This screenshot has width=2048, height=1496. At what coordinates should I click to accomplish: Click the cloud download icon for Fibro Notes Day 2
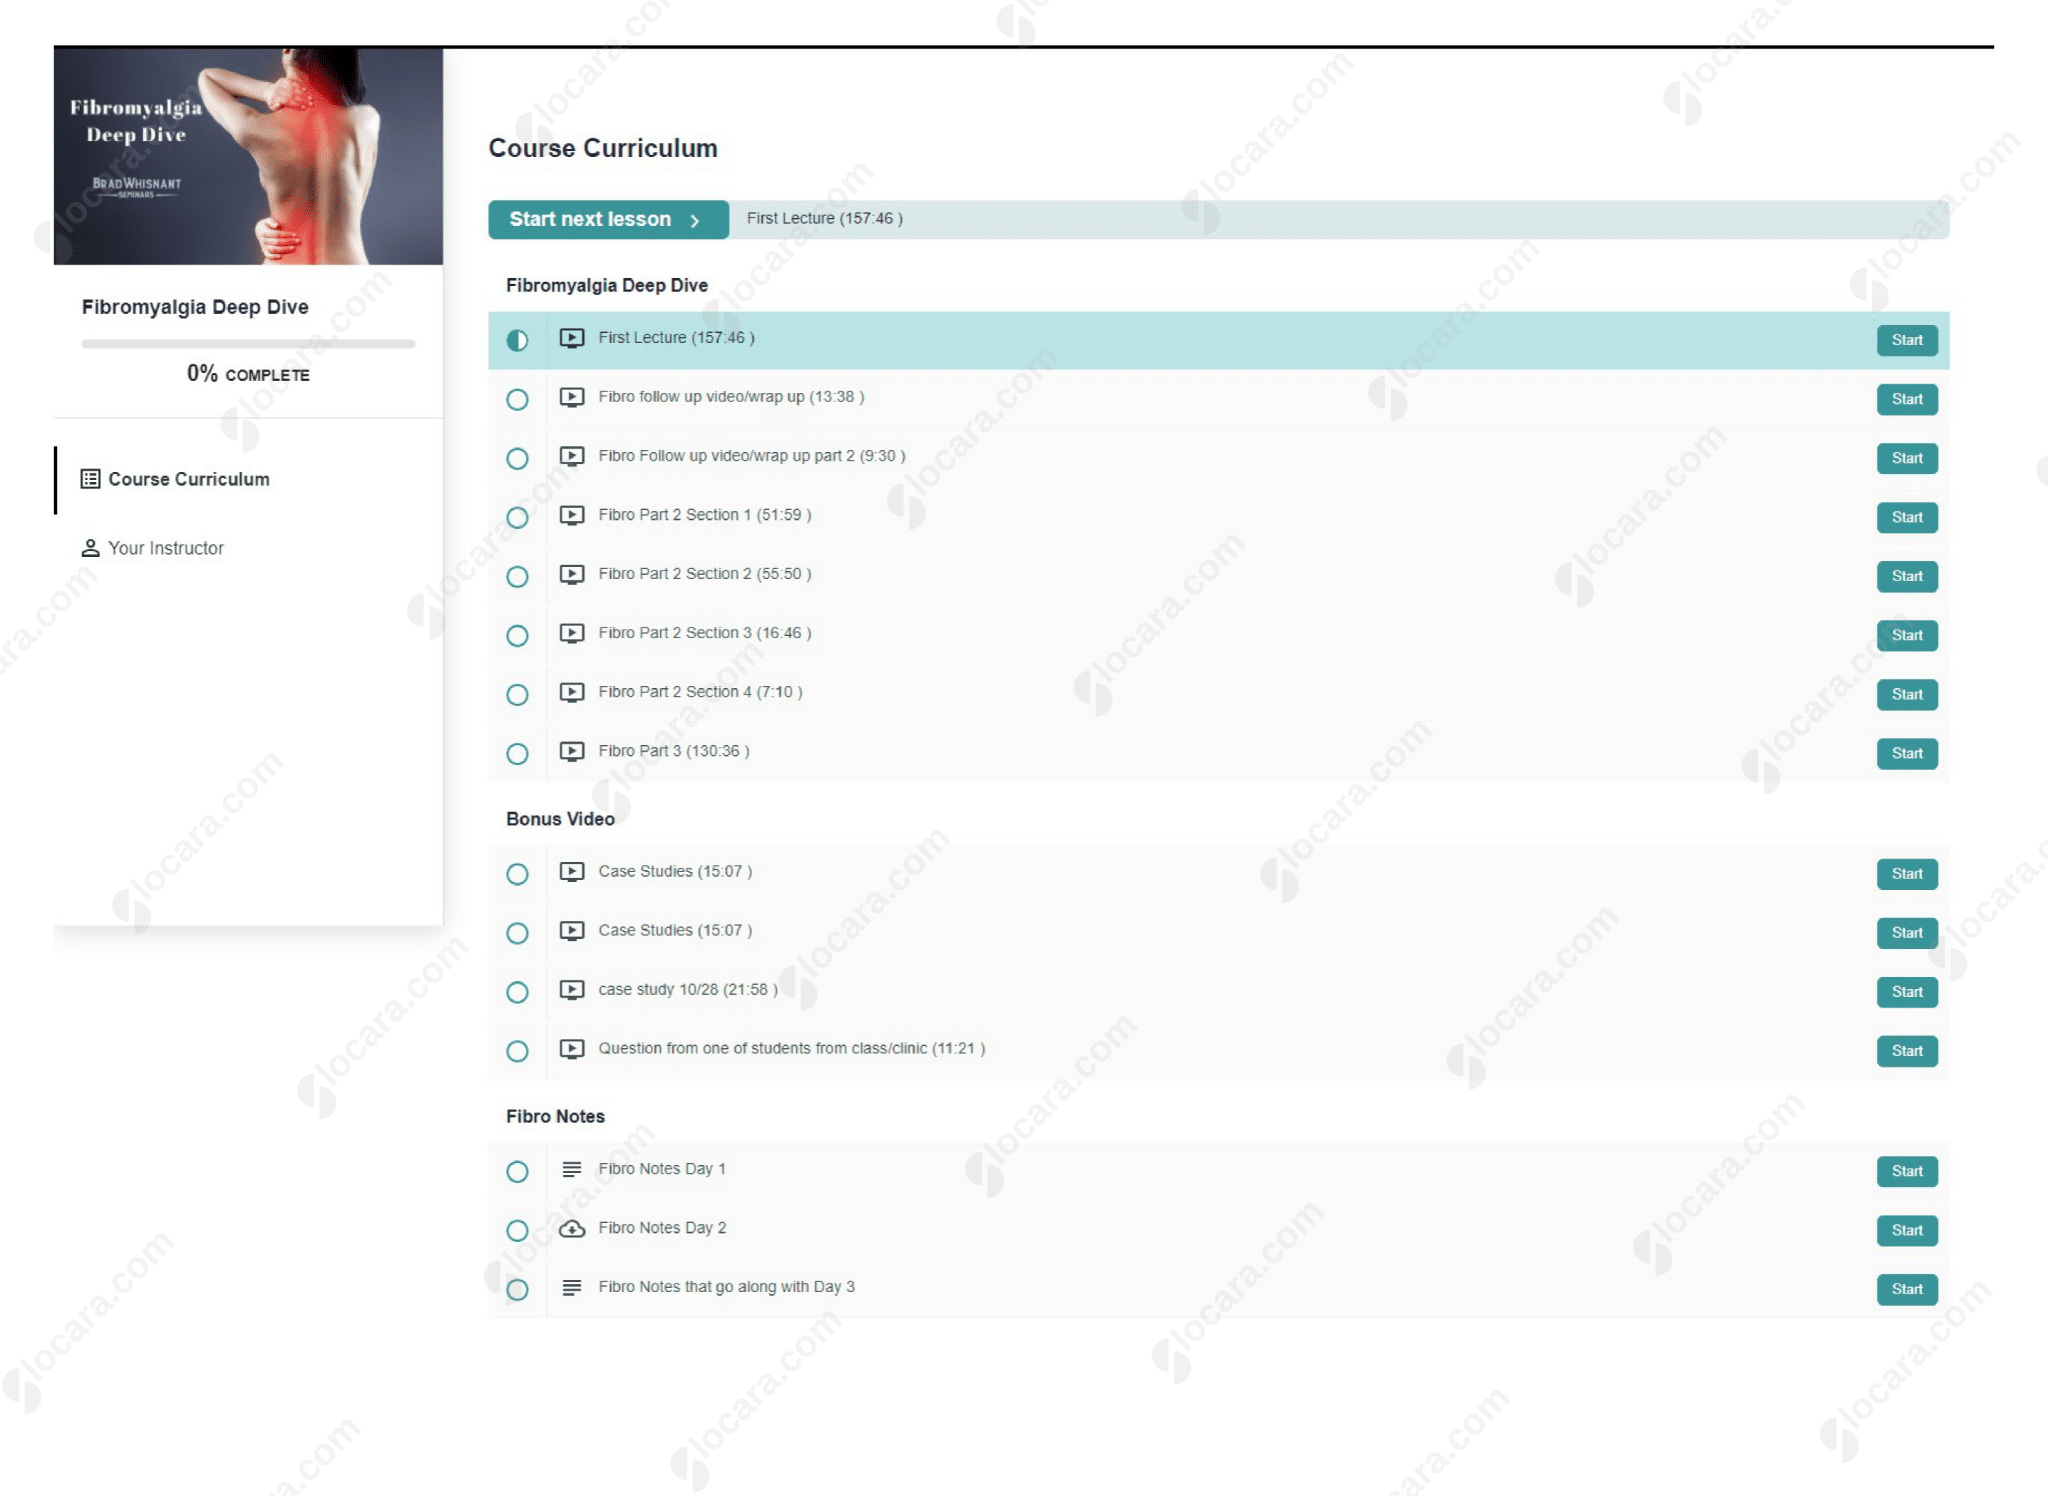(x=571, y=1229)
